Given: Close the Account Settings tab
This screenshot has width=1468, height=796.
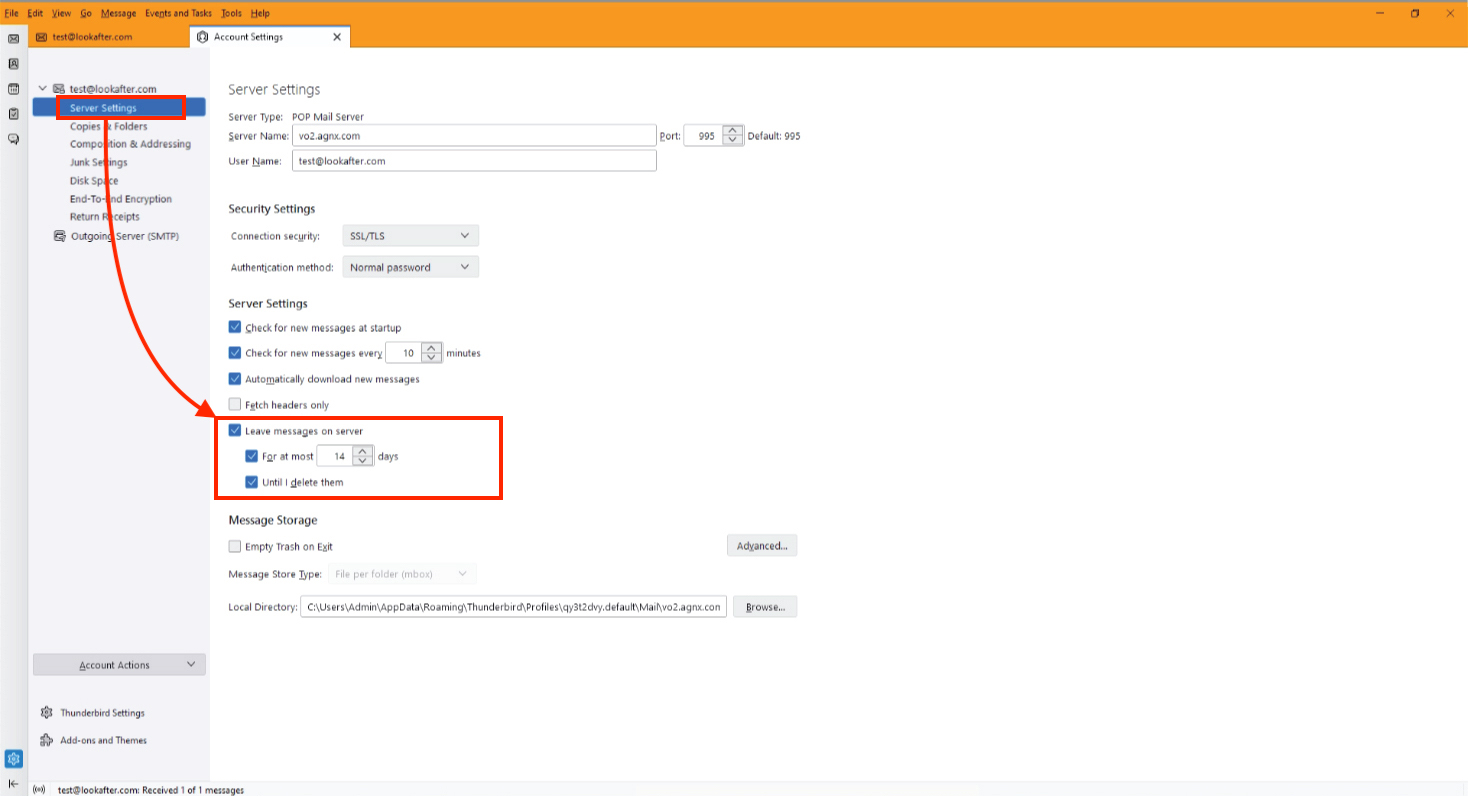Looking at the screenshot, I should [x=337, y=37].
